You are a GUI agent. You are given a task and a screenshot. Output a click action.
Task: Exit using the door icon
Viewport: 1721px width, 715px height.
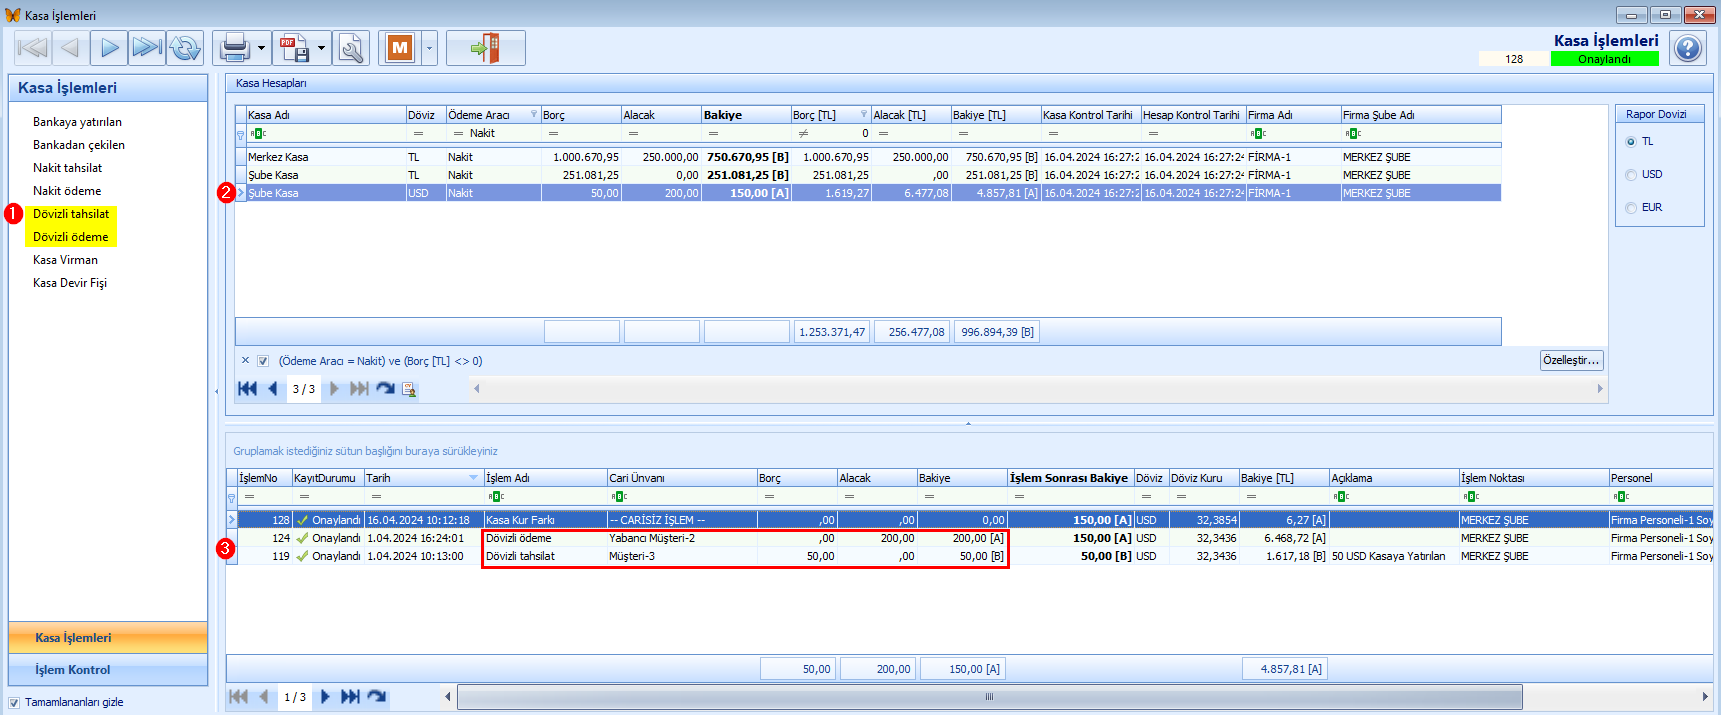click(485, 47)
